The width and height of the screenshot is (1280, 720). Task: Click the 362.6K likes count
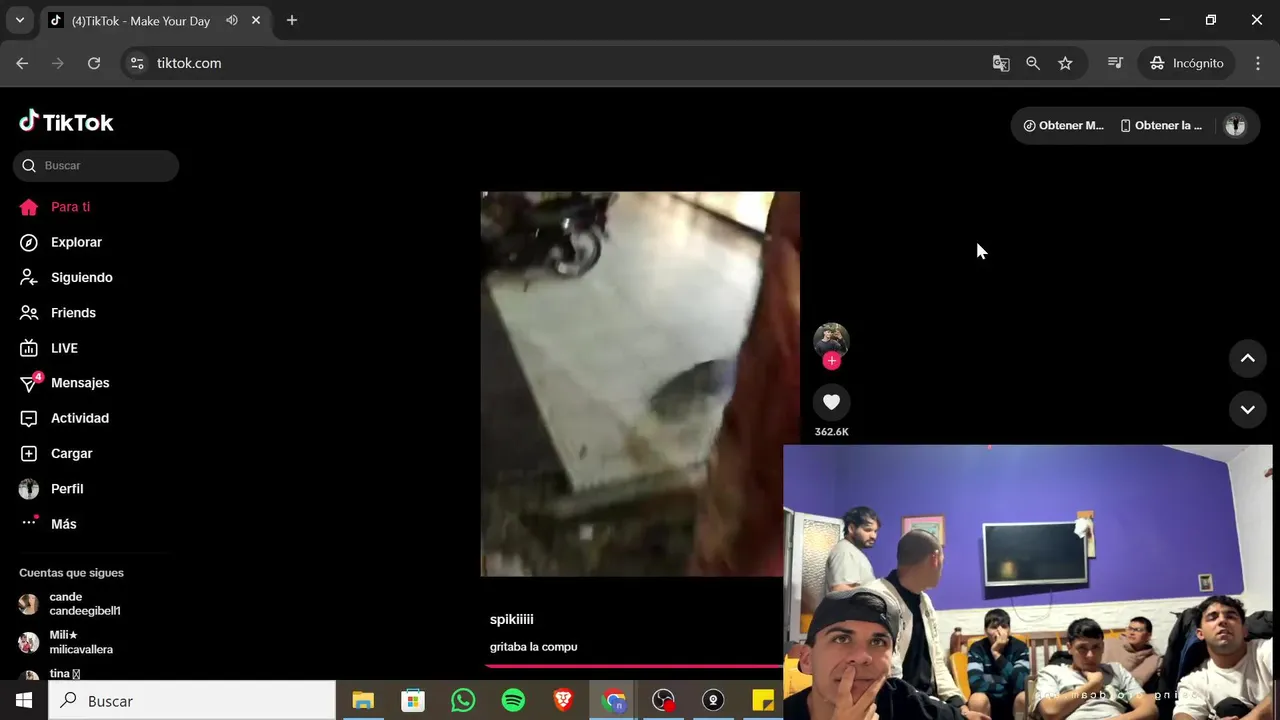[x=831, y=432]
